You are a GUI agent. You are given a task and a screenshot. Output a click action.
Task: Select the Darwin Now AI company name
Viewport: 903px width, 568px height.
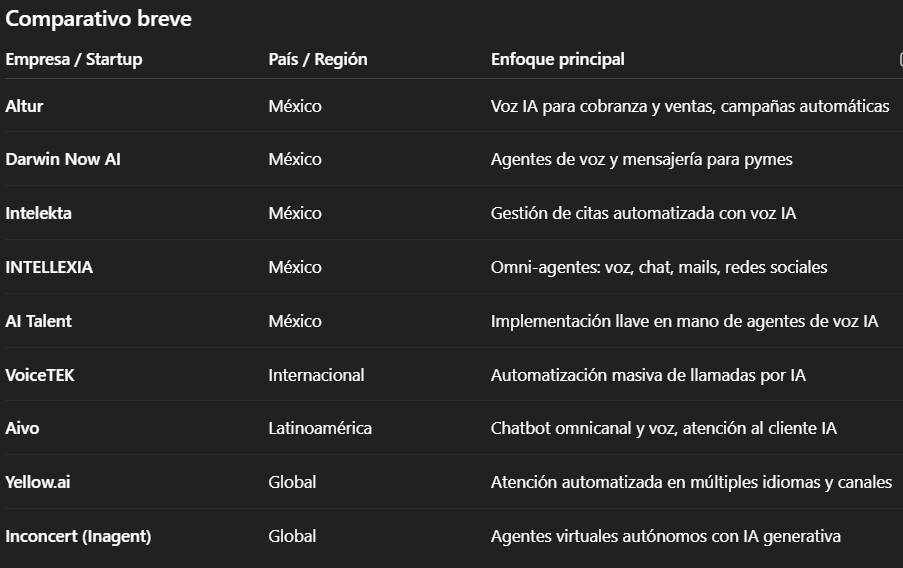pos(63,159)
